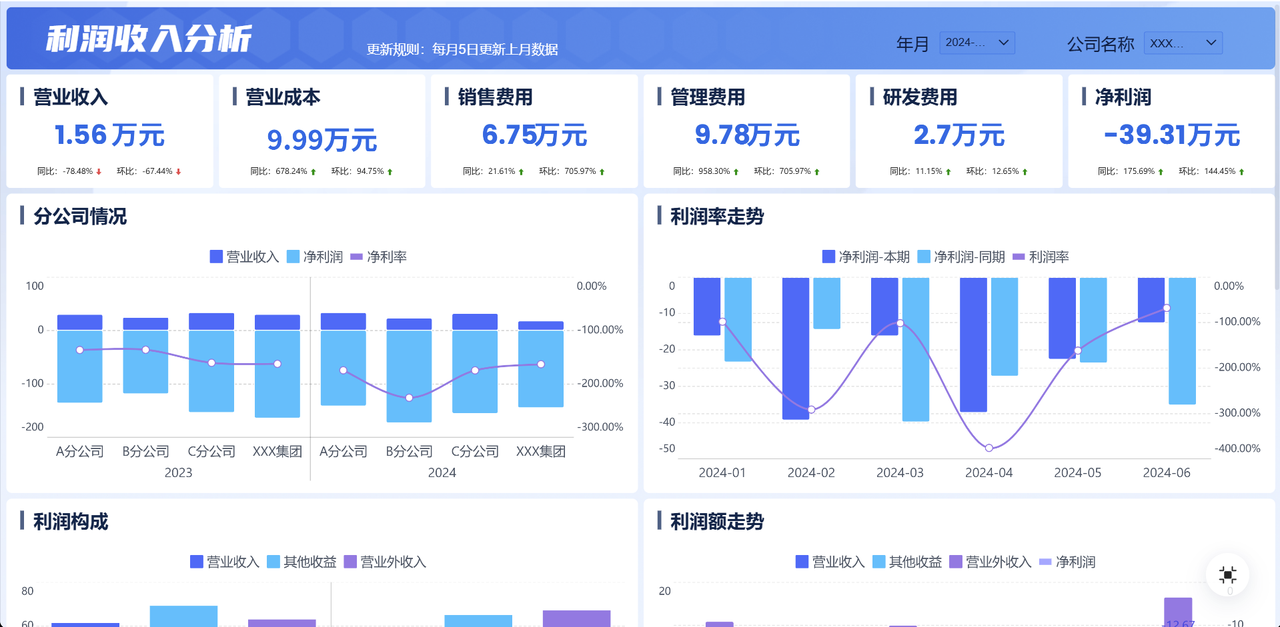Click green up arrow beside 同比 21.61%
Screen dimensions: 1280x627
[521, 172]
